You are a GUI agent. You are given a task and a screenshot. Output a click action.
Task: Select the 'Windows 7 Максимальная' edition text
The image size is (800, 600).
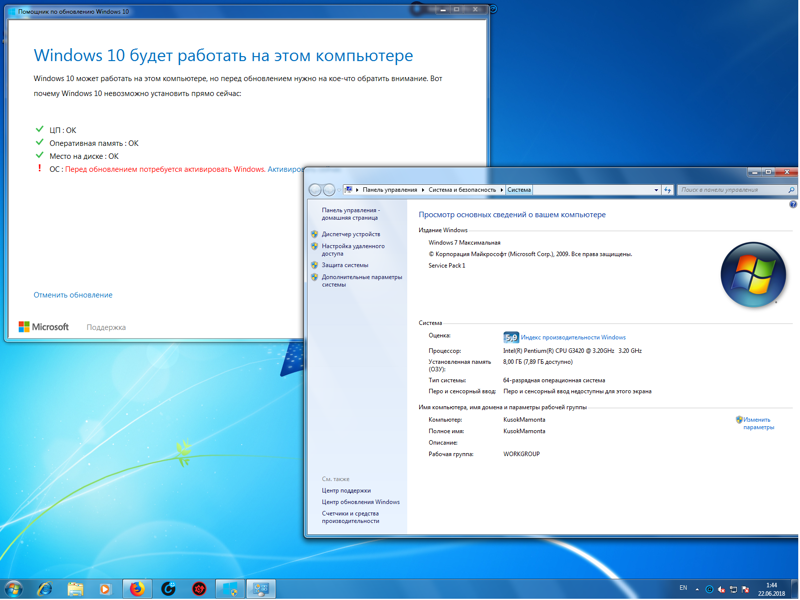[464, 243]
